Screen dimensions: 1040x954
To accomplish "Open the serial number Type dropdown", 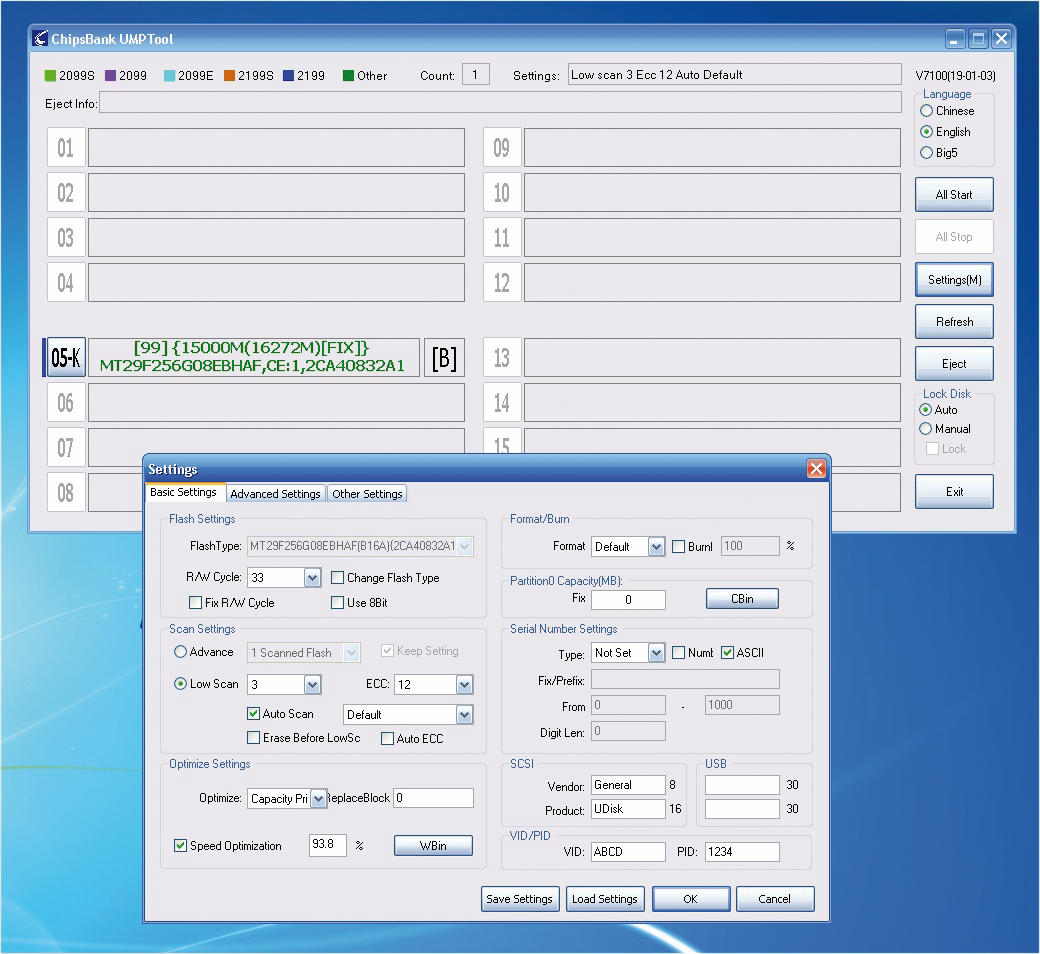I will click(656, 653).
